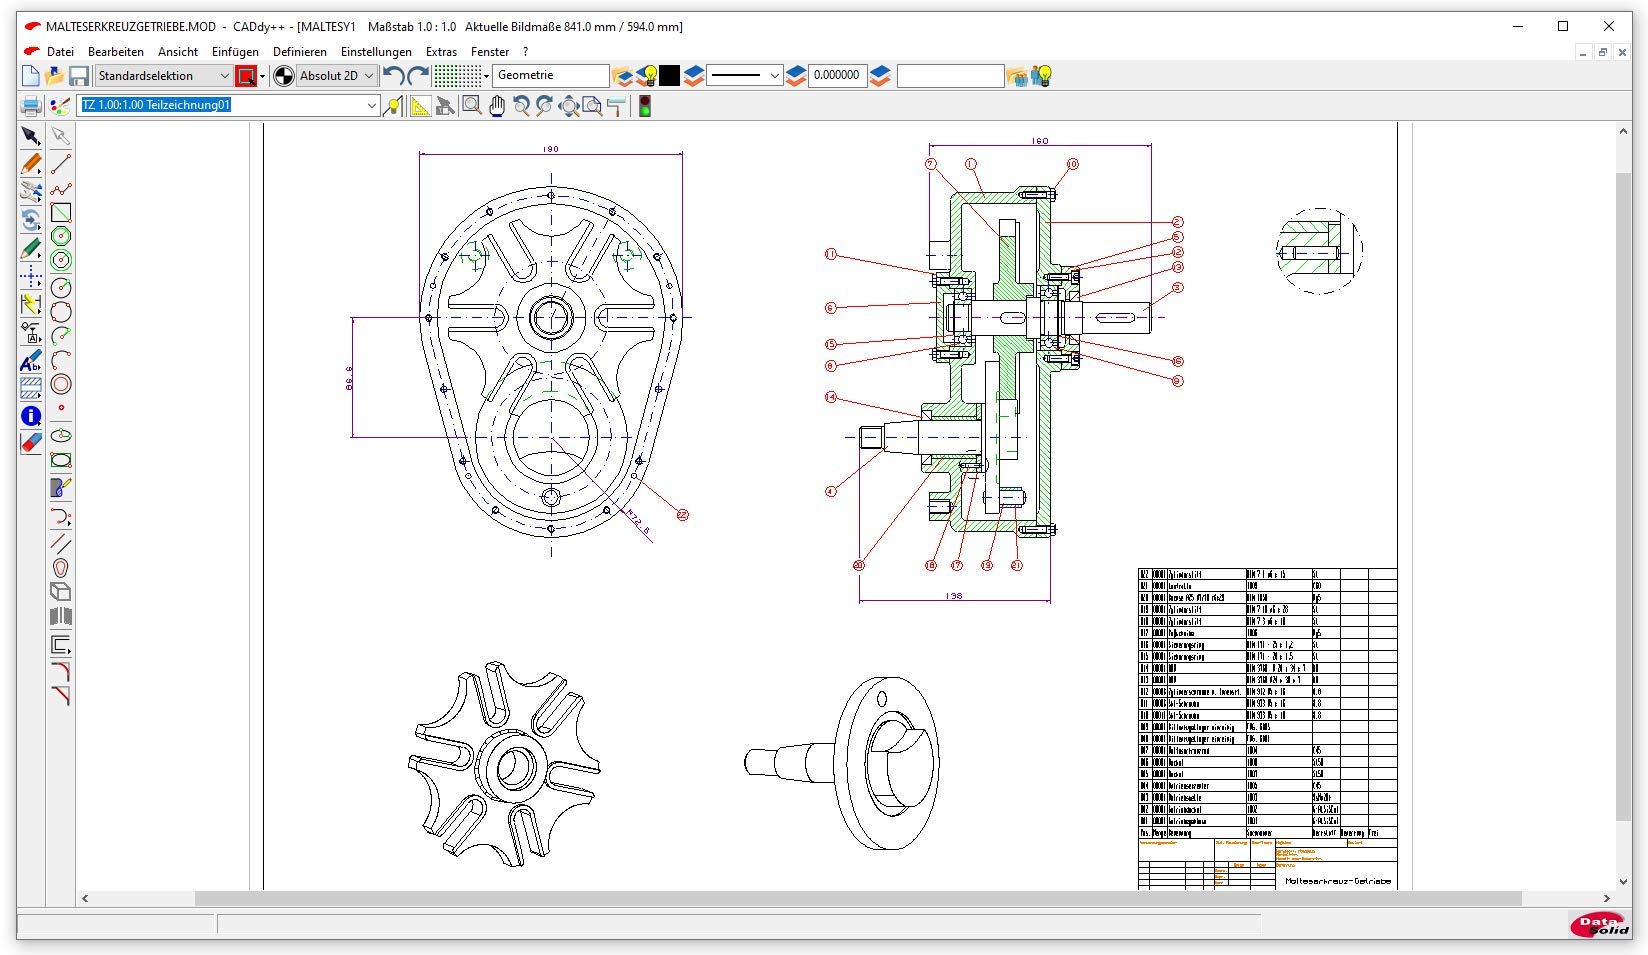Pick the parallel lines tool
This screenshot has height=955, width=1648.
[x=61, y=544]
